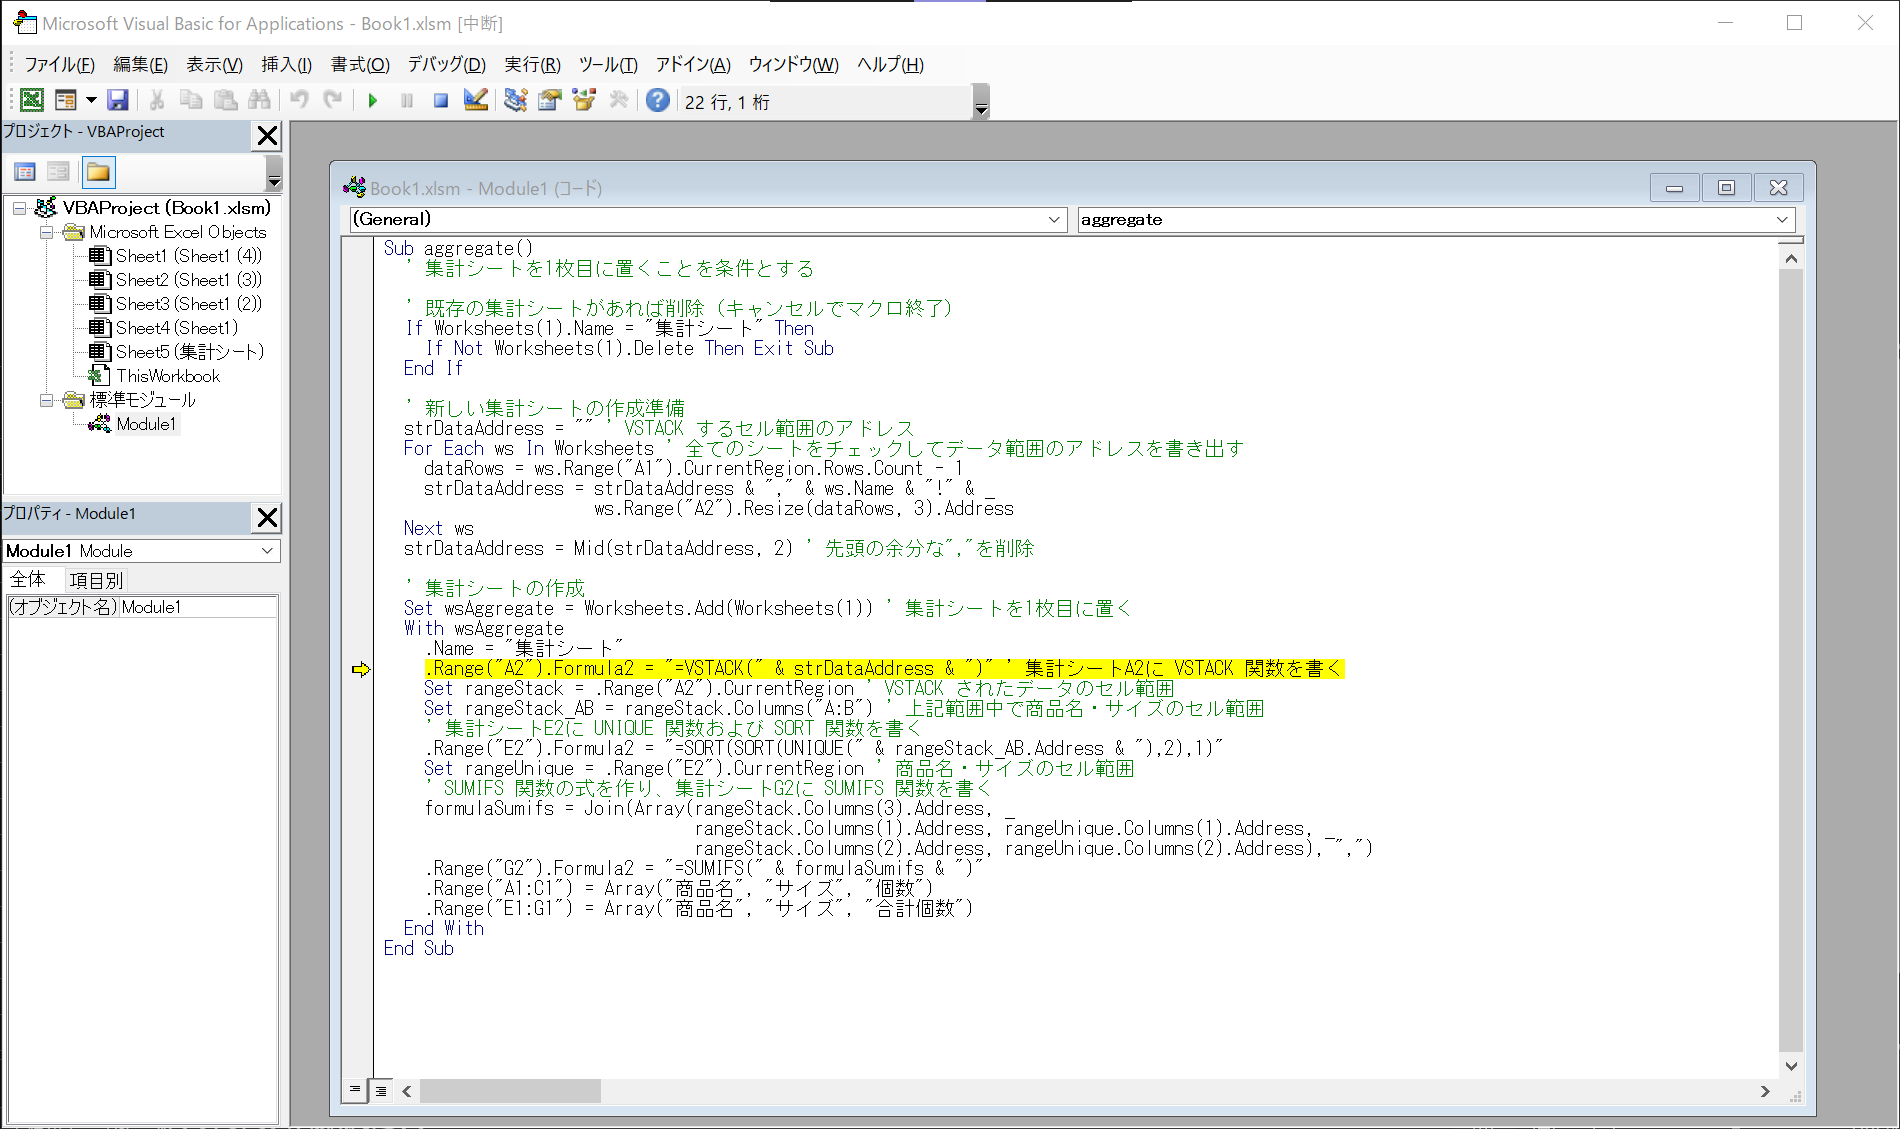Open the 実行(R) menu

pos(532,65)
